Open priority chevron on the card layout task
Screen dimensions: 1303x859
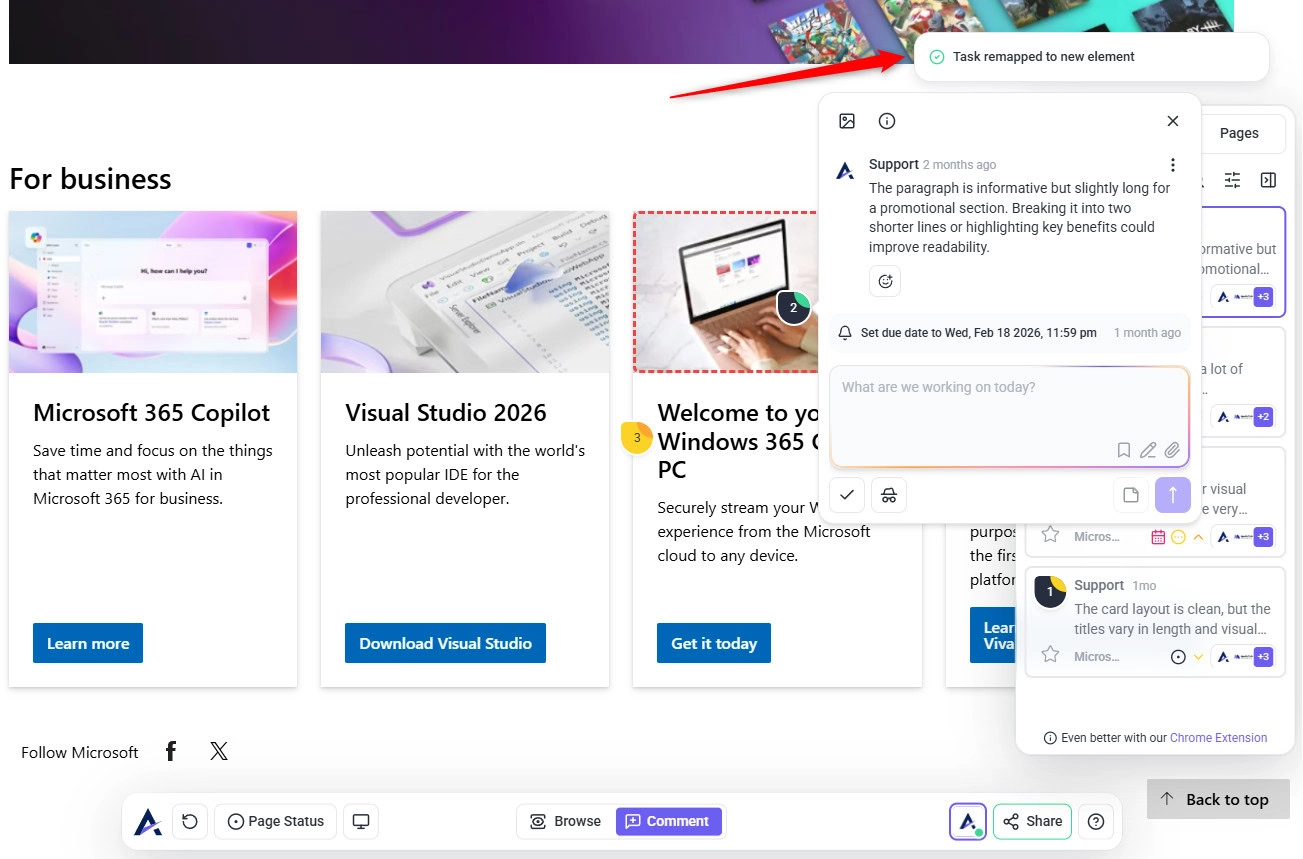[x=1198, y=657]
